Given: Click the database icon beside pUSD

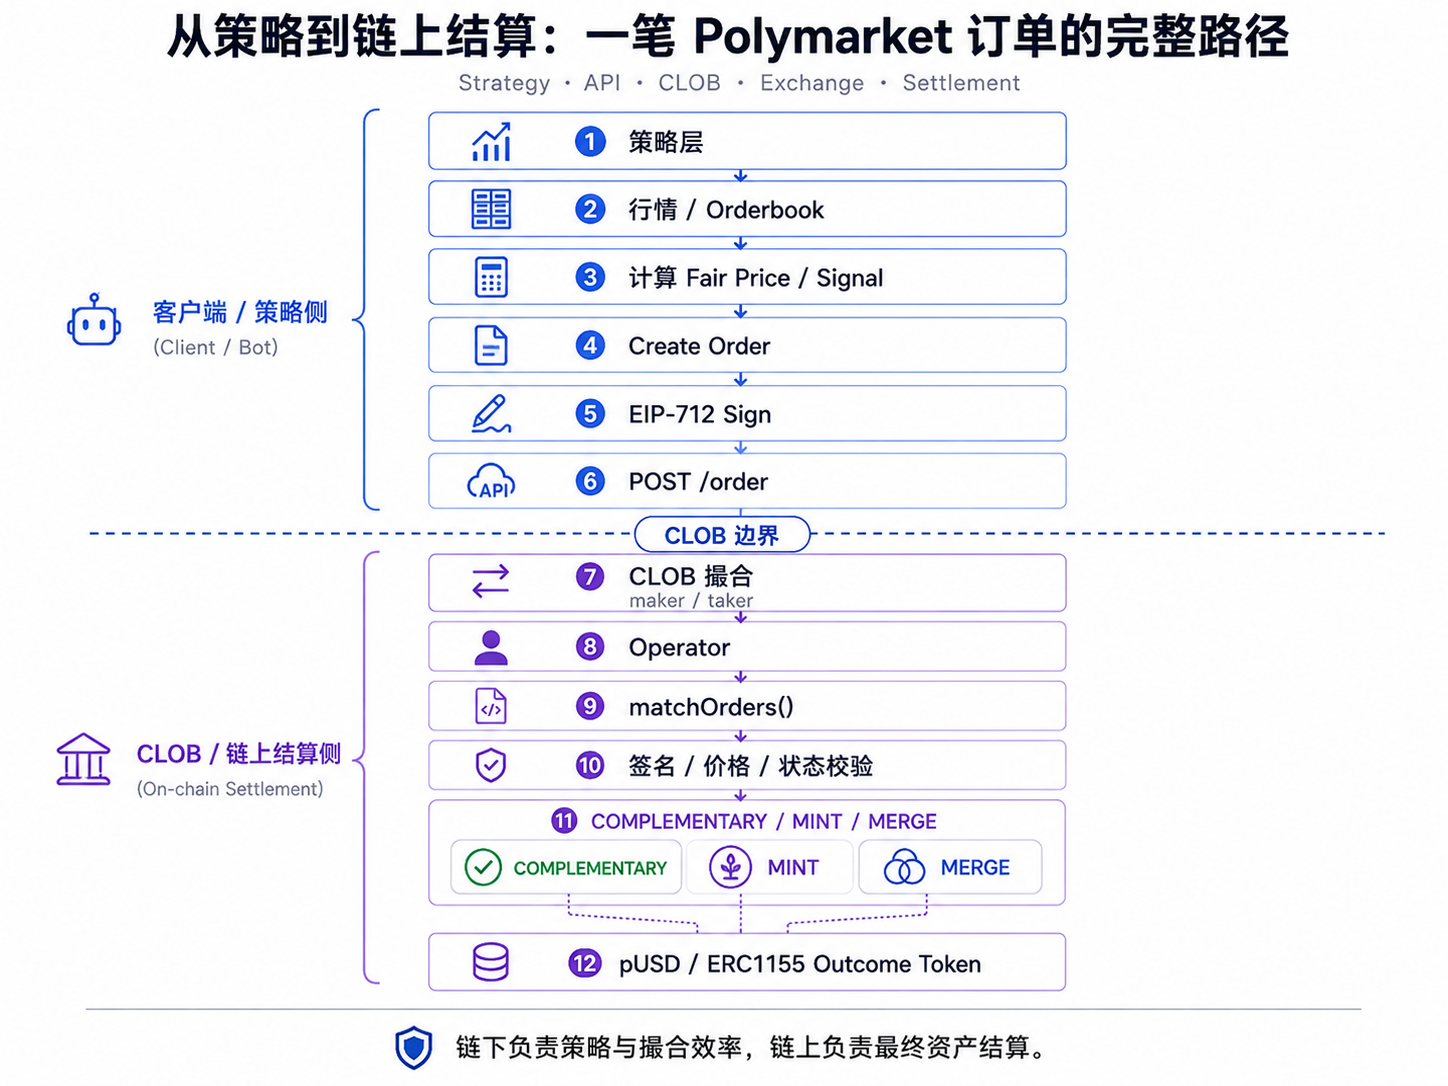Looking at the screenshot, I should [491, 962].
